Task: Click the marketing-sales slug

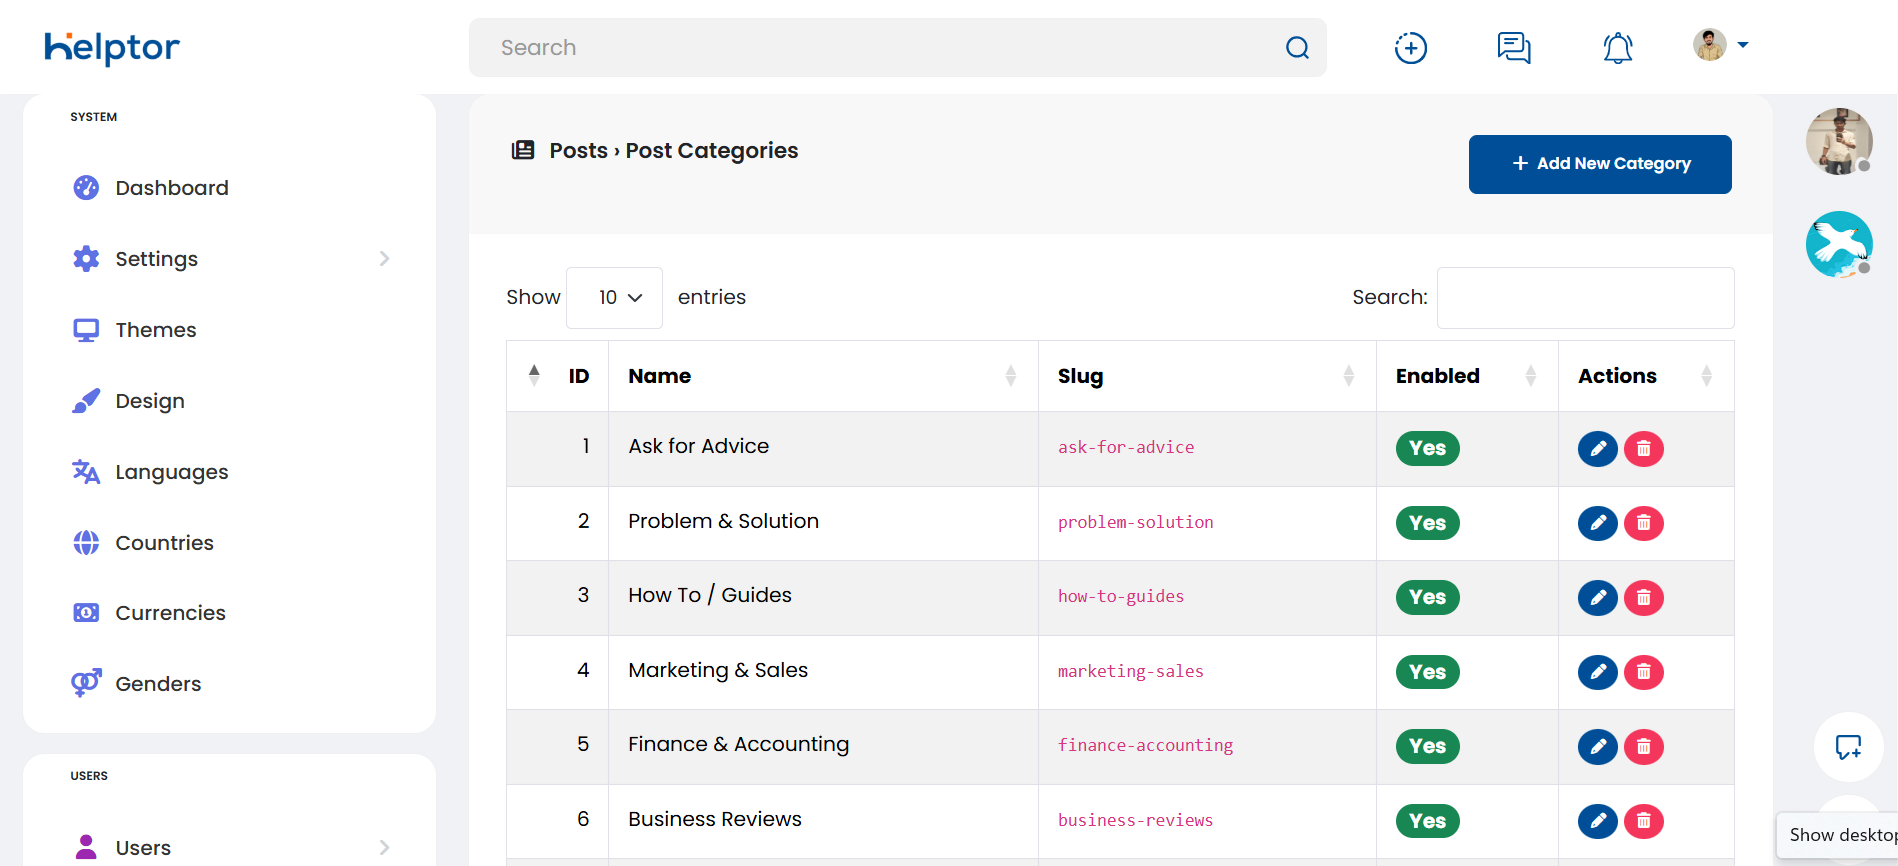Action: click(1131, 672)
